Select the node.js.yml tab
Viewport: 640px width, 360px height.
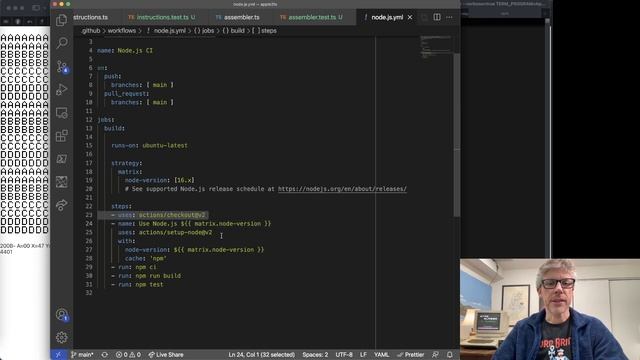click(387, 17)
